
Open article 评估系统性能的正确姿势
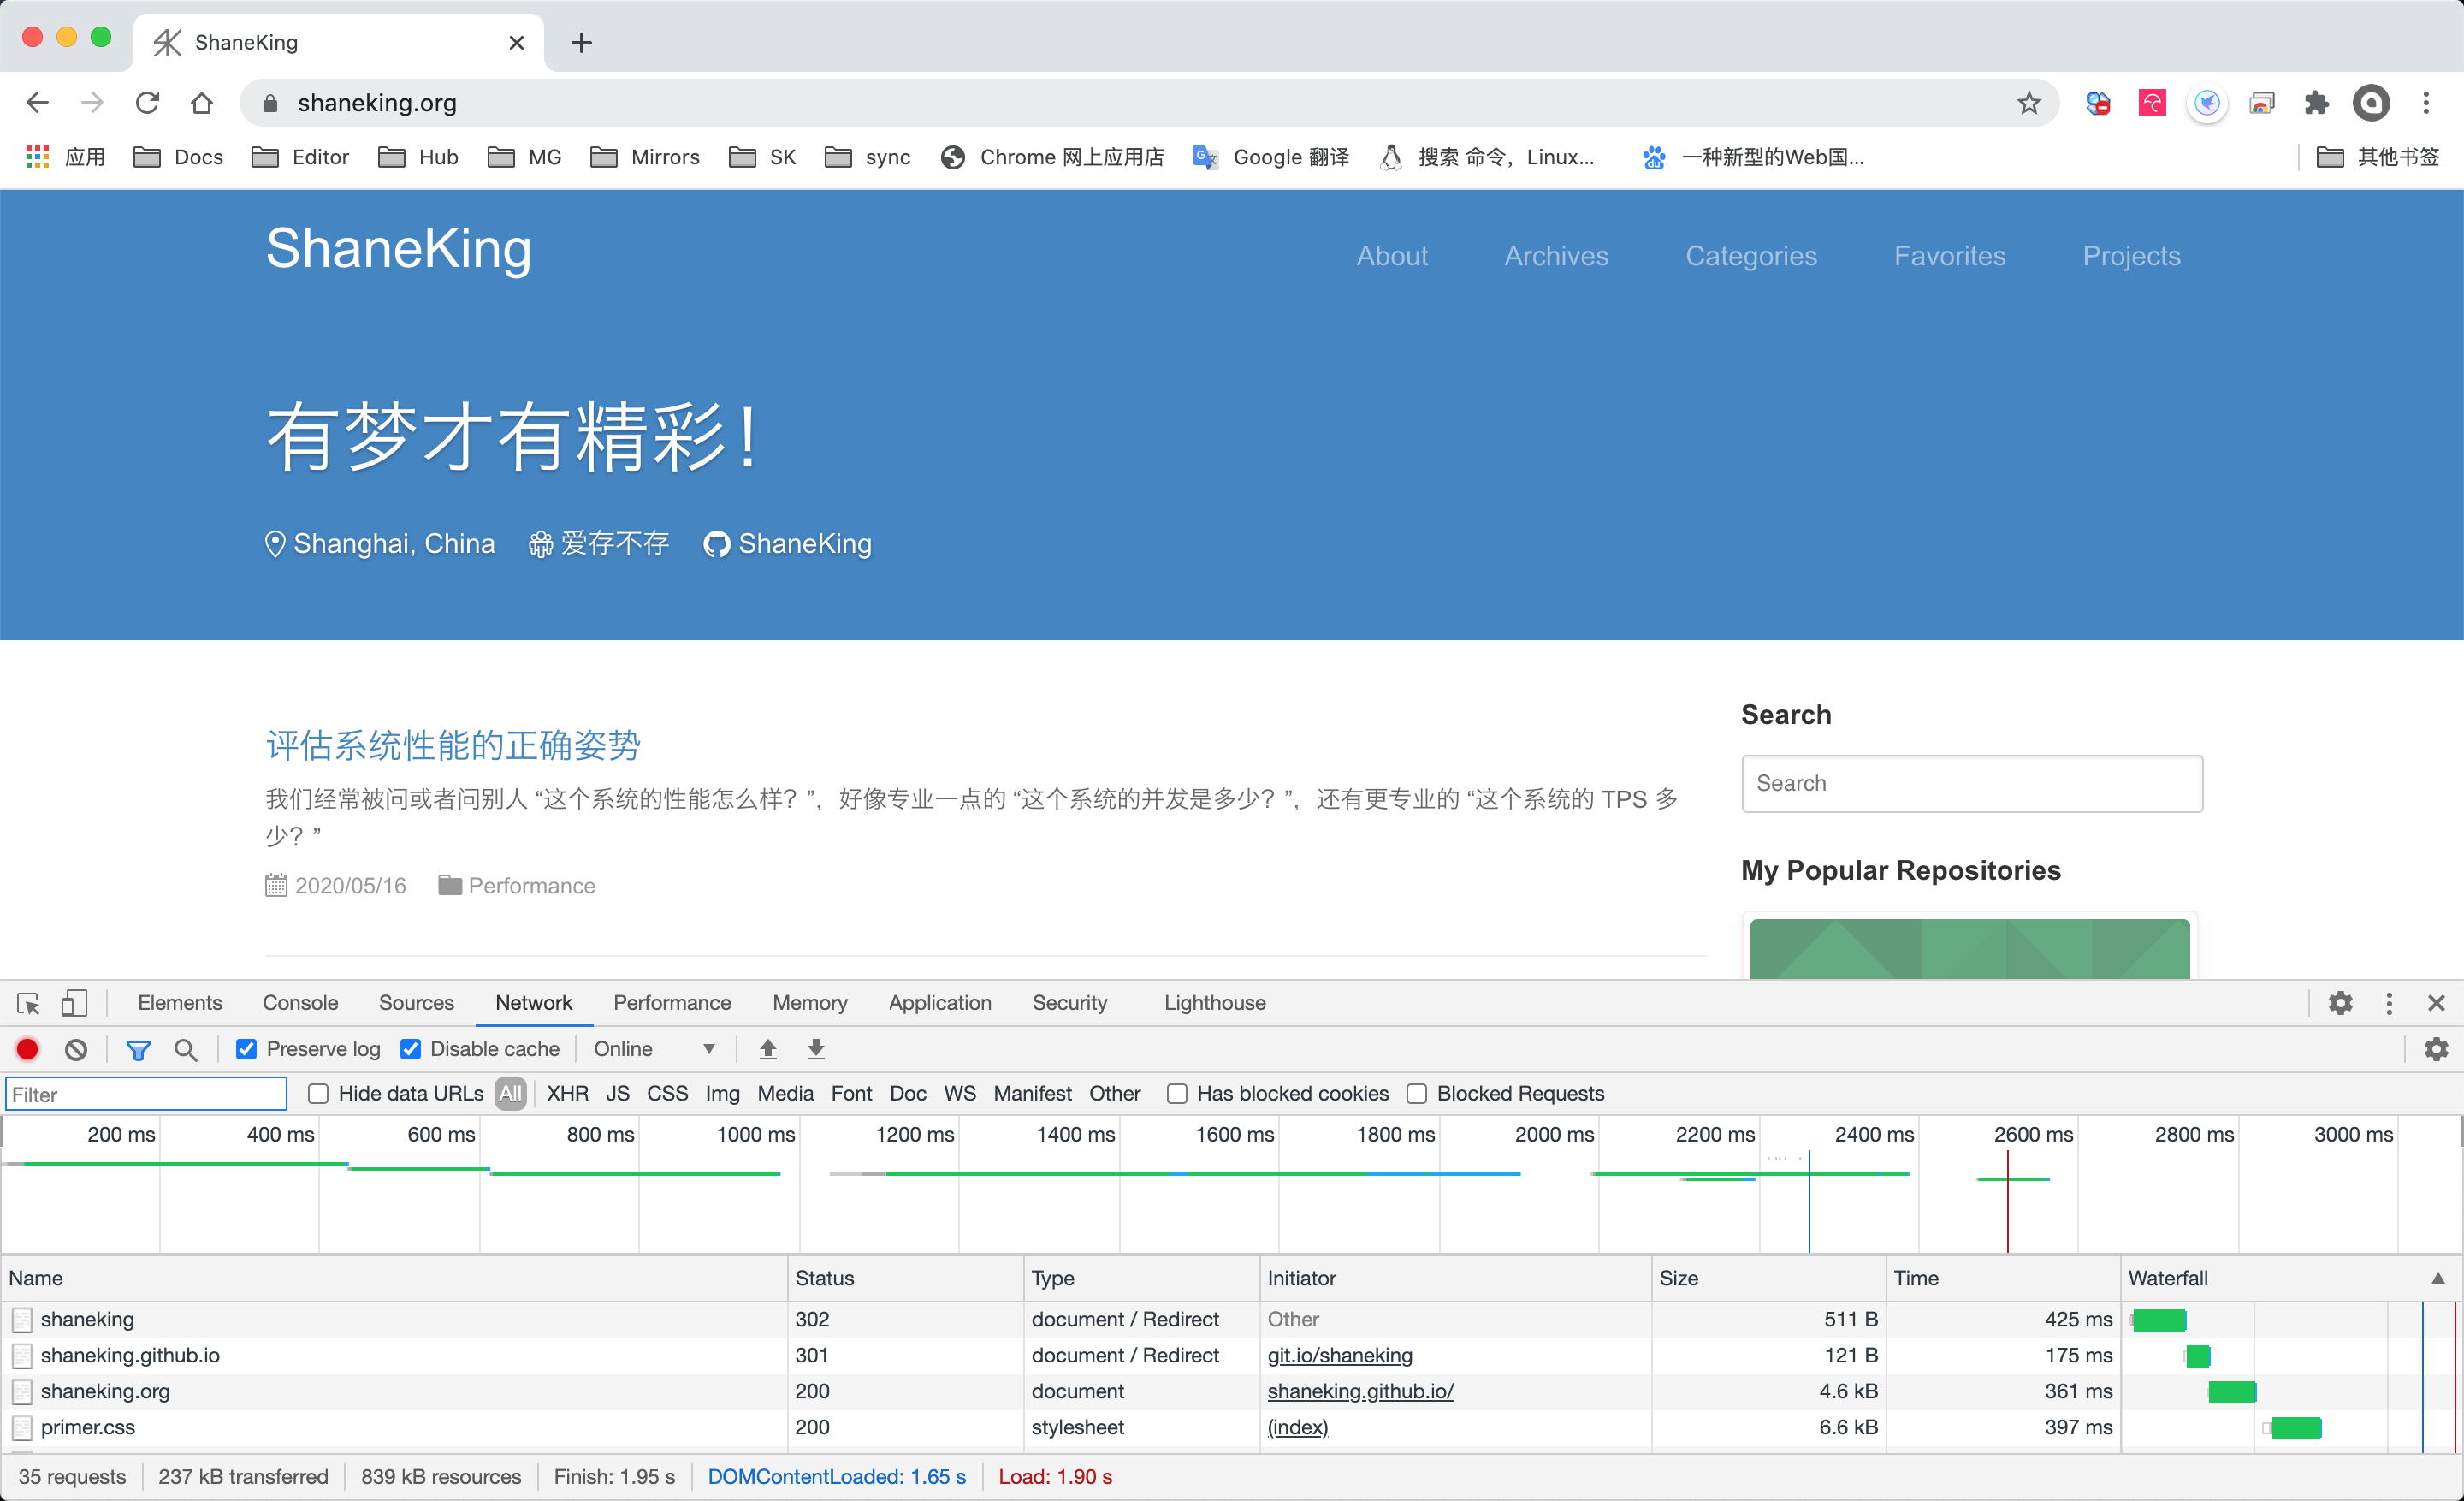coord(453,745)
